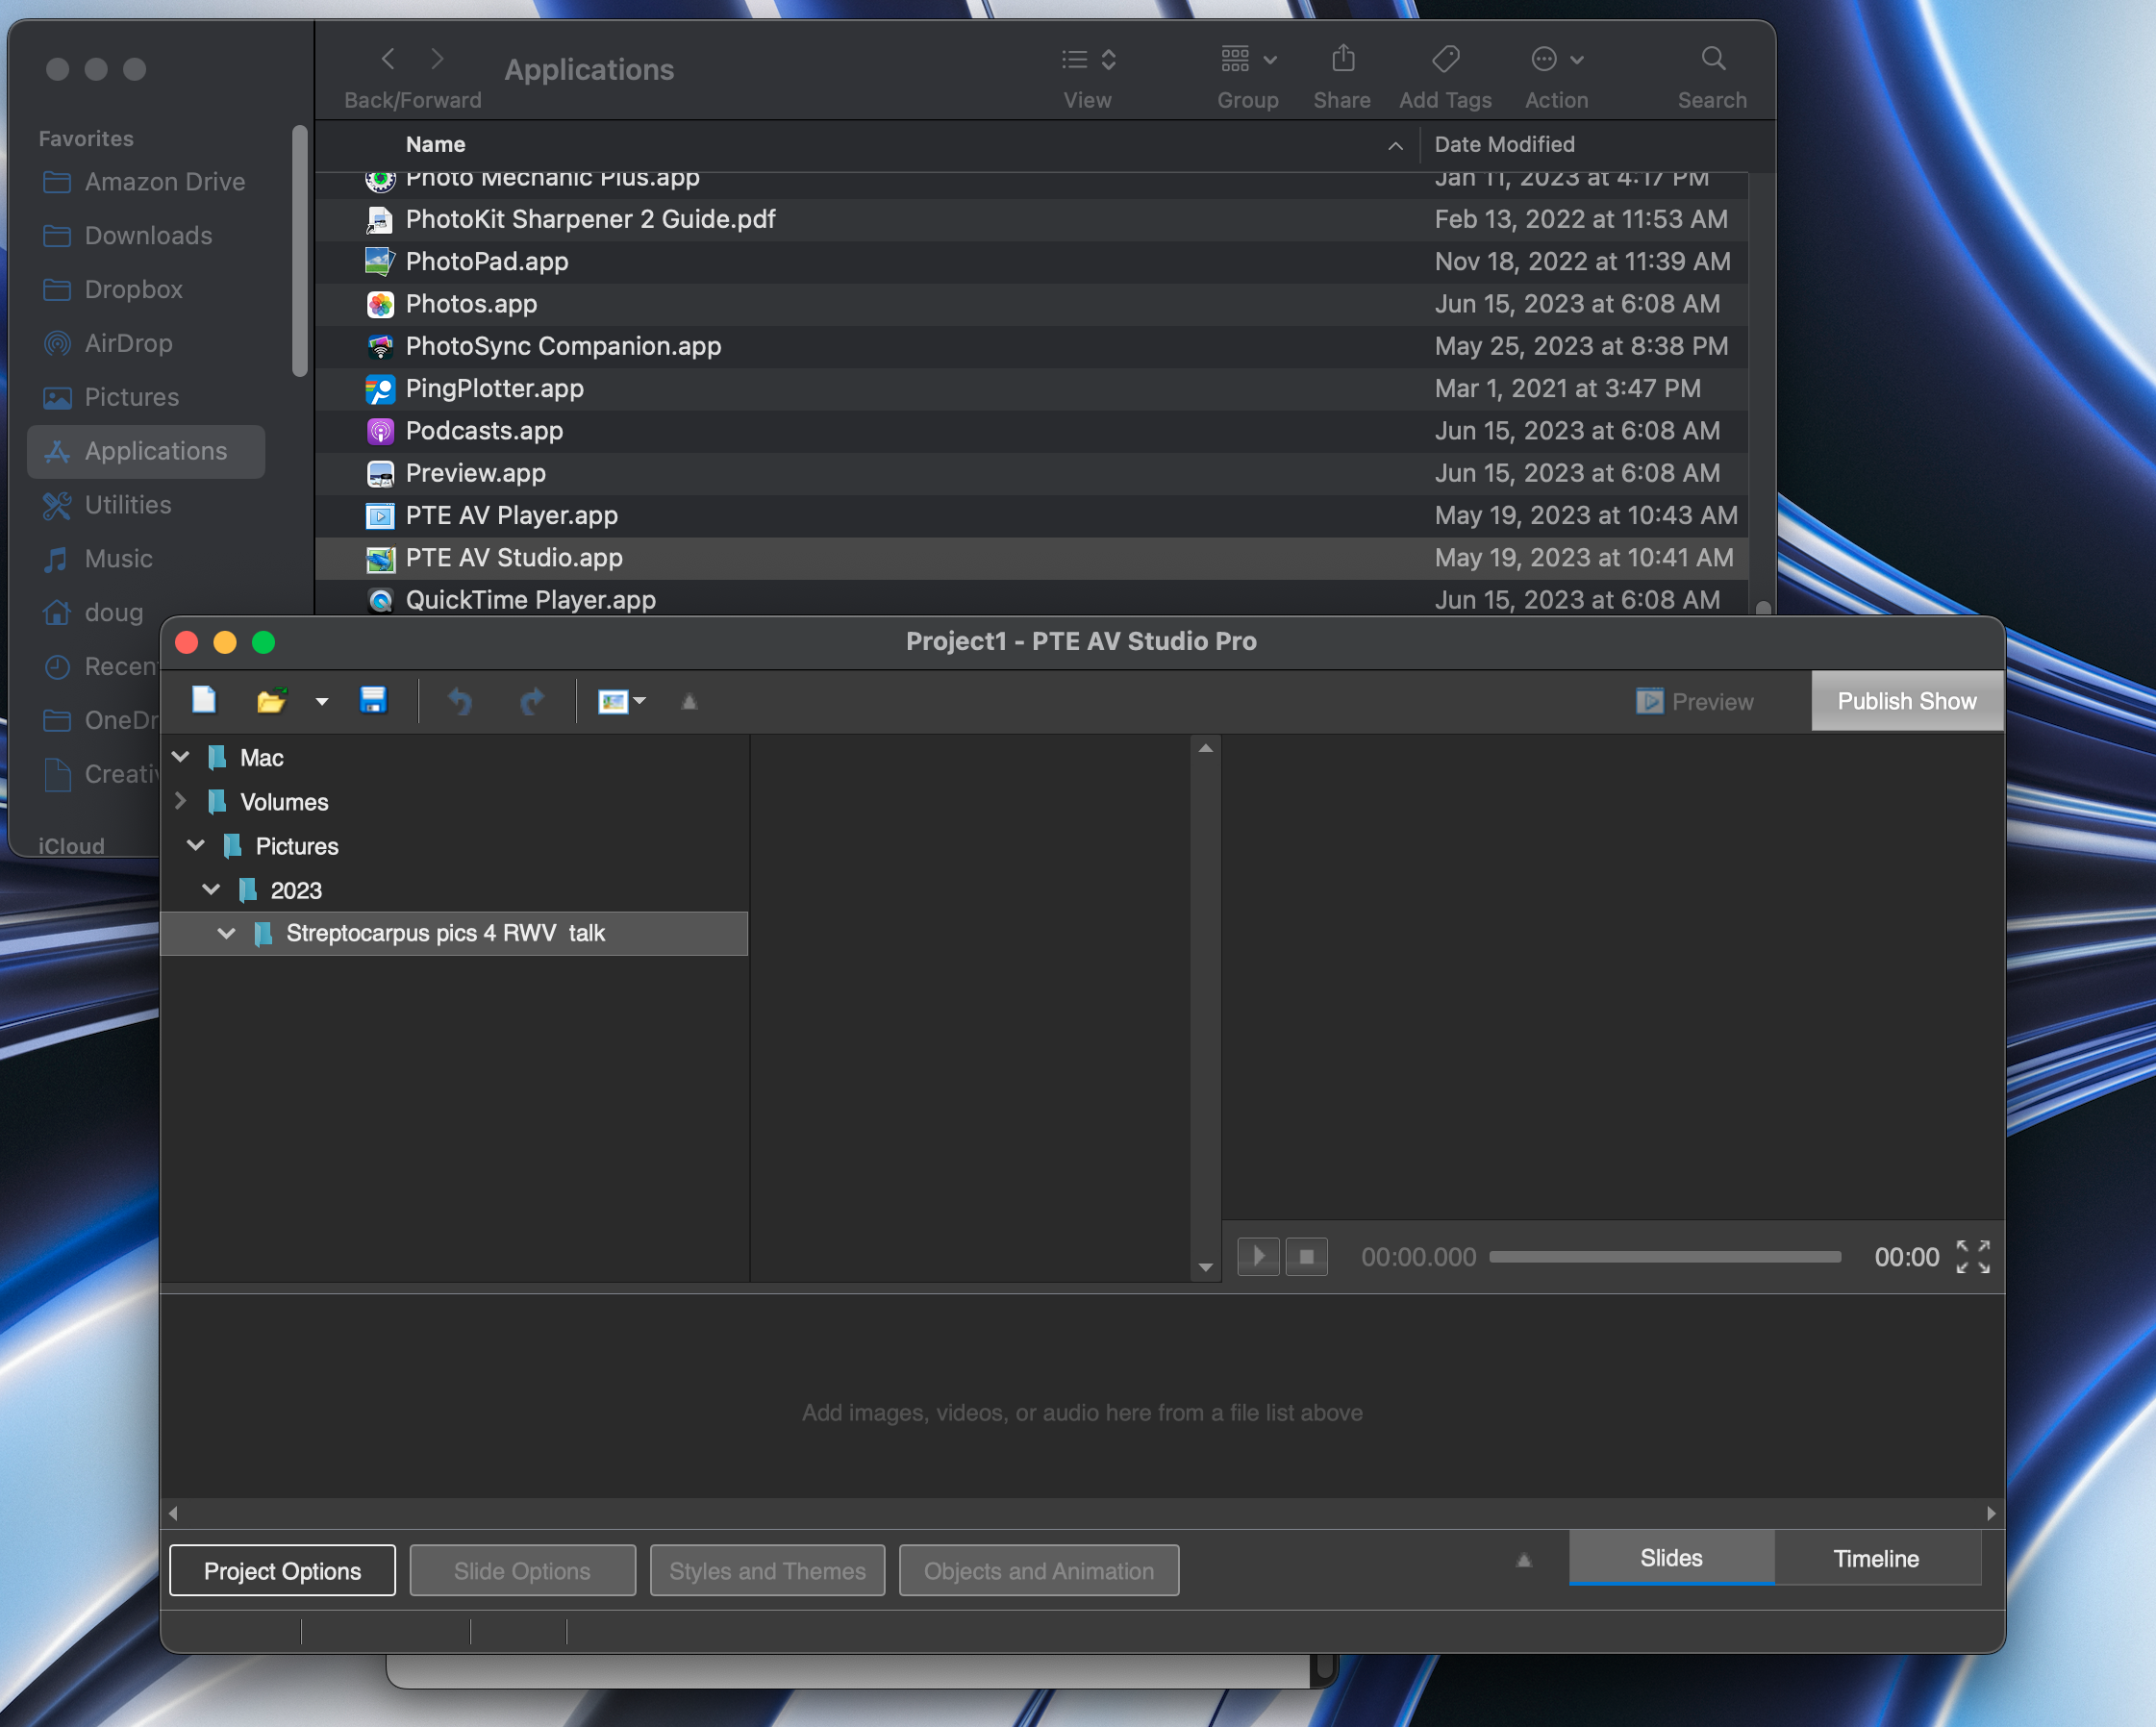Image resolution: width=2156 pixels, height=1727 pixels.
Task: Switch to the Slides tab
Action: coord(1670,1557)
